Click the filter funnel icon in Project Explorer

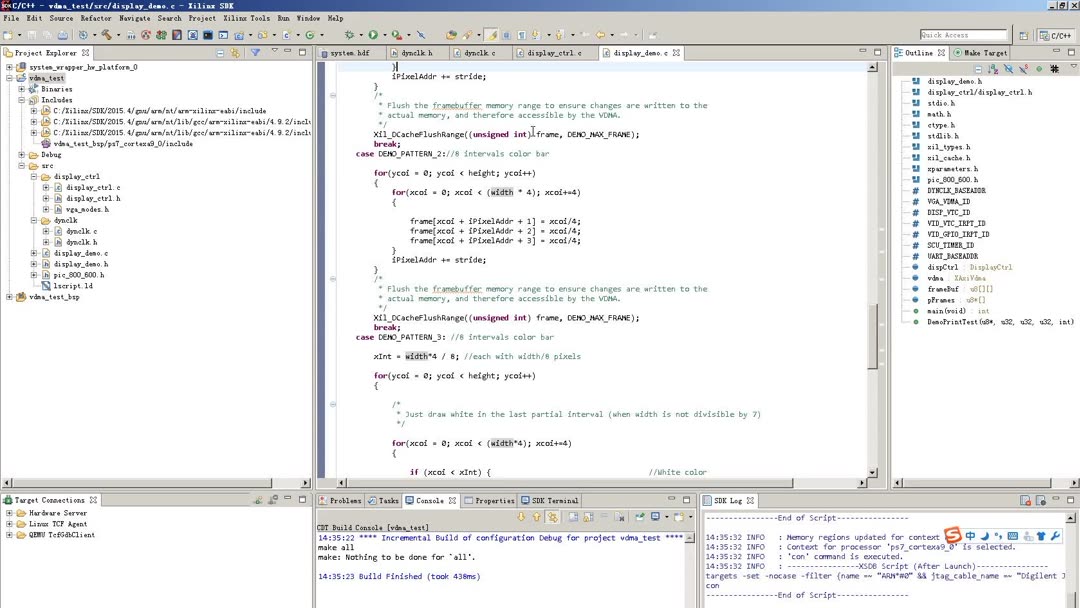point(255,53)
